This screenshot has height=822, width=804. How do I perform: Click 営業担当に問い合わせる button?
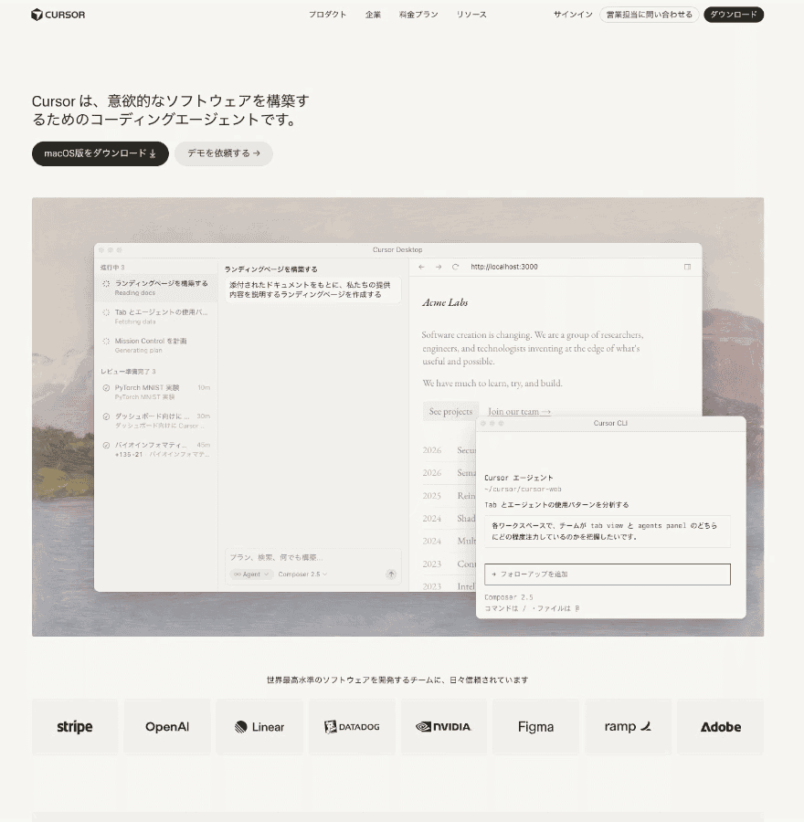pyautogui.click(x=649, y=15)
